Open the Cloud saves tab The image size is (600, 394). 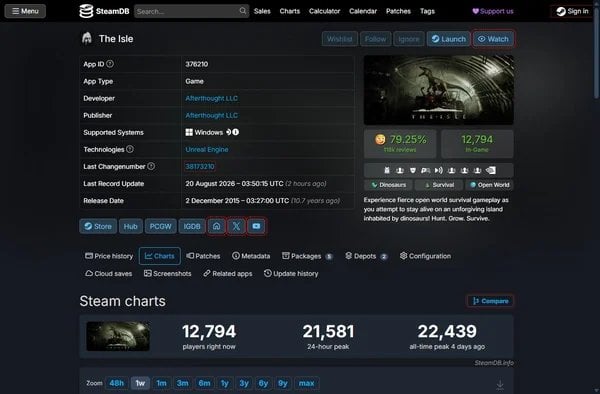[109, 274]
